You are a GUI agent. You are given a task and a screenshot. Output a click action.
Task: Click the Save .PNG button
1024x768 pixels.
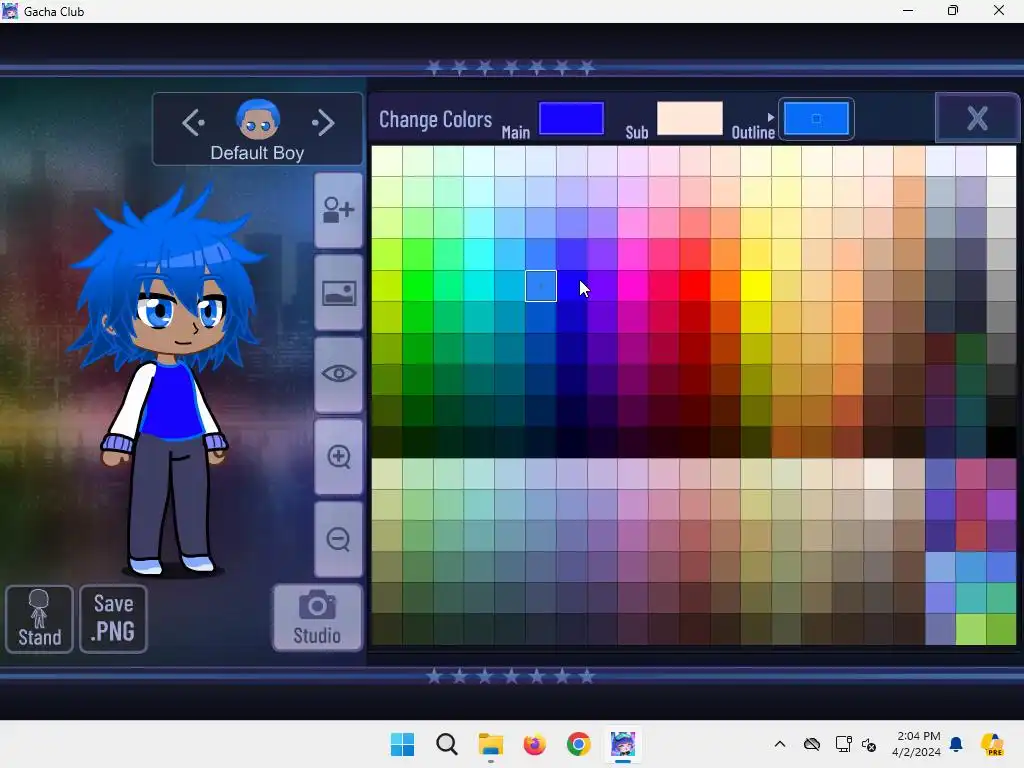(114, 618)
